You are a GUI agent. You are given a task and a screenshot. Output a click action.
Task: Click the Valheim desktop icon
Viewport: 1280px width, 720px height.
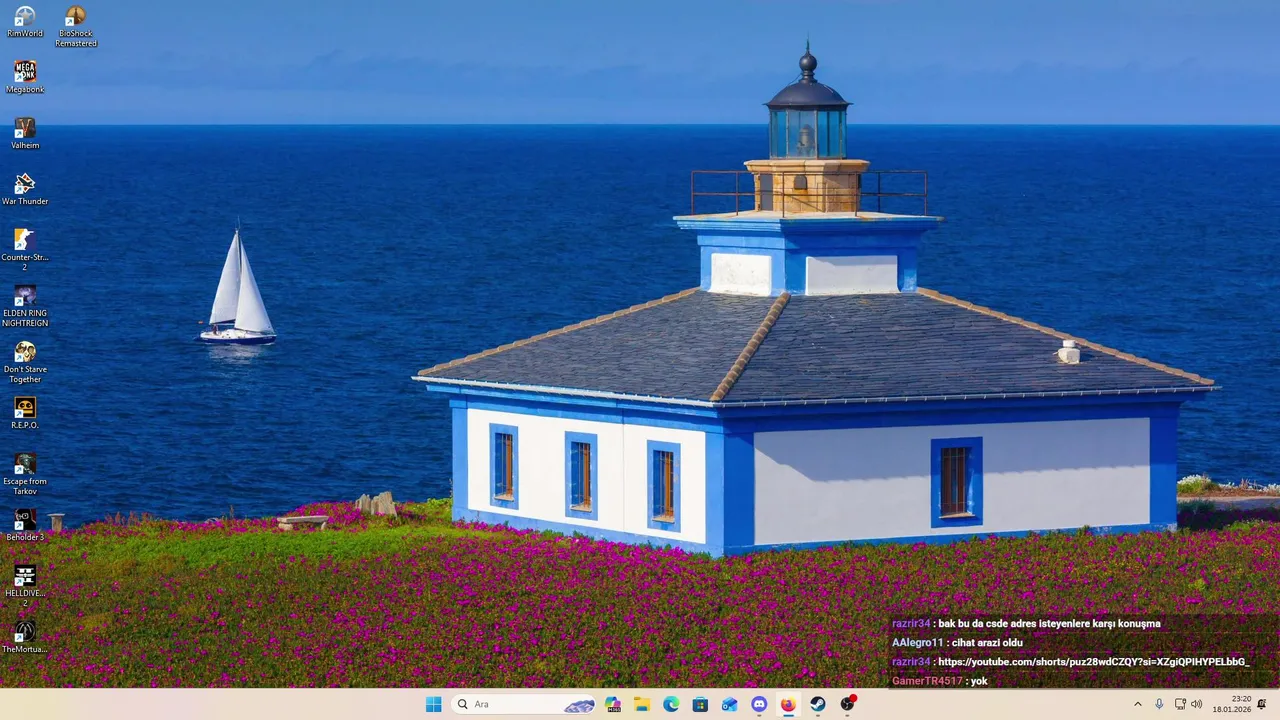(25, 134)
